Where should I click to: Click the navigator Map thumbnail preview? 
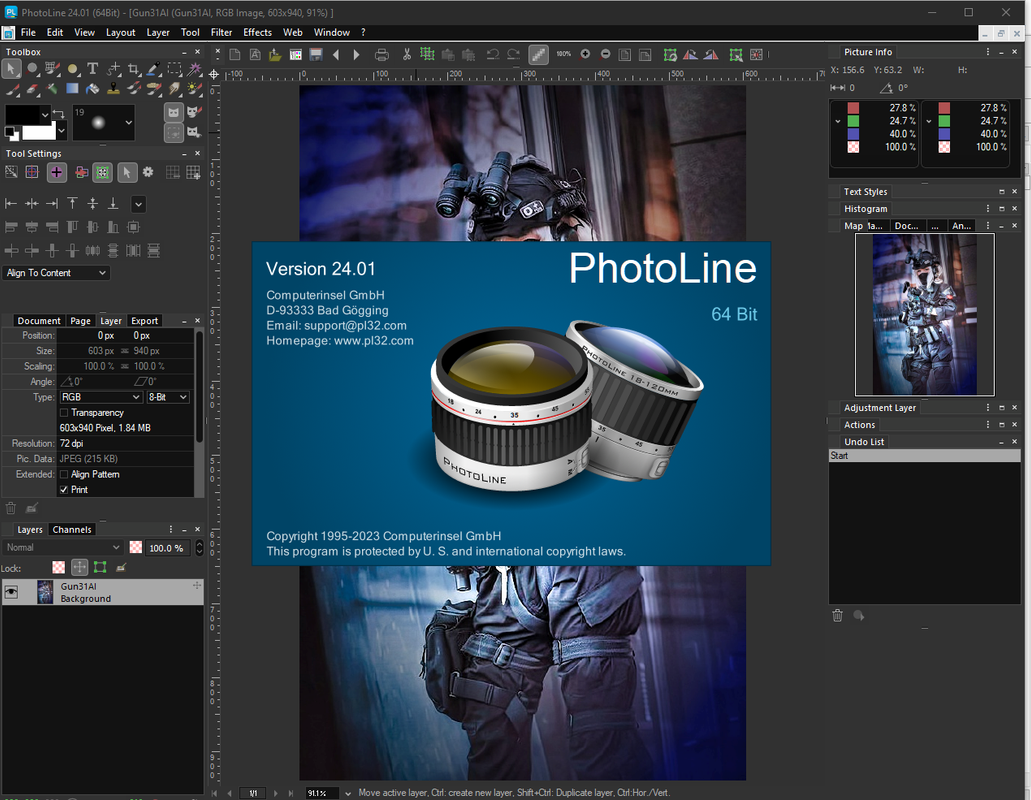pos(924,314)
